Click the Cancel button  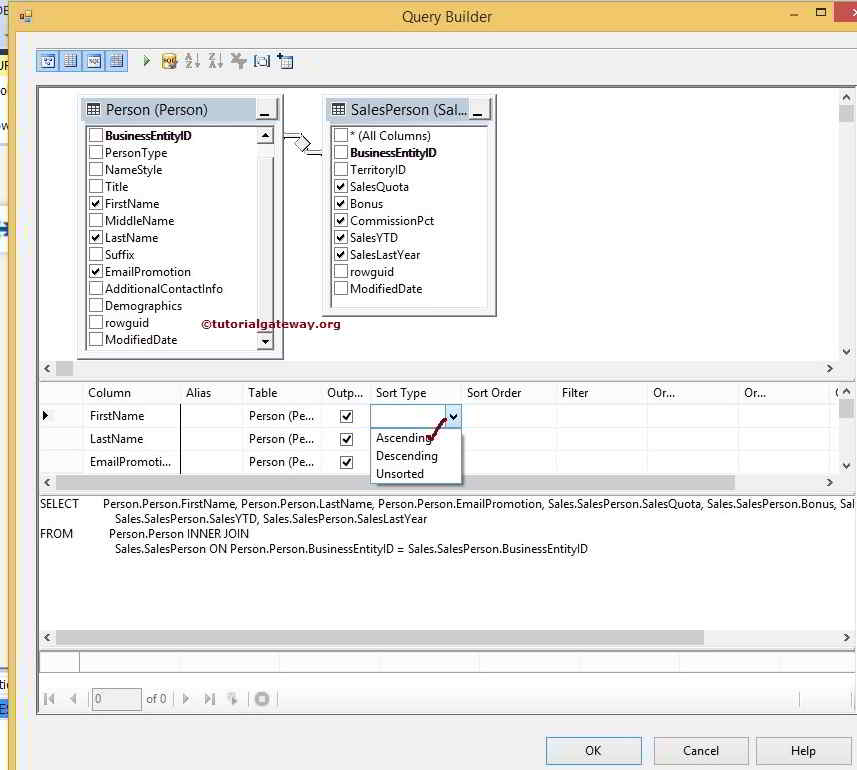[x=700, y=750]
